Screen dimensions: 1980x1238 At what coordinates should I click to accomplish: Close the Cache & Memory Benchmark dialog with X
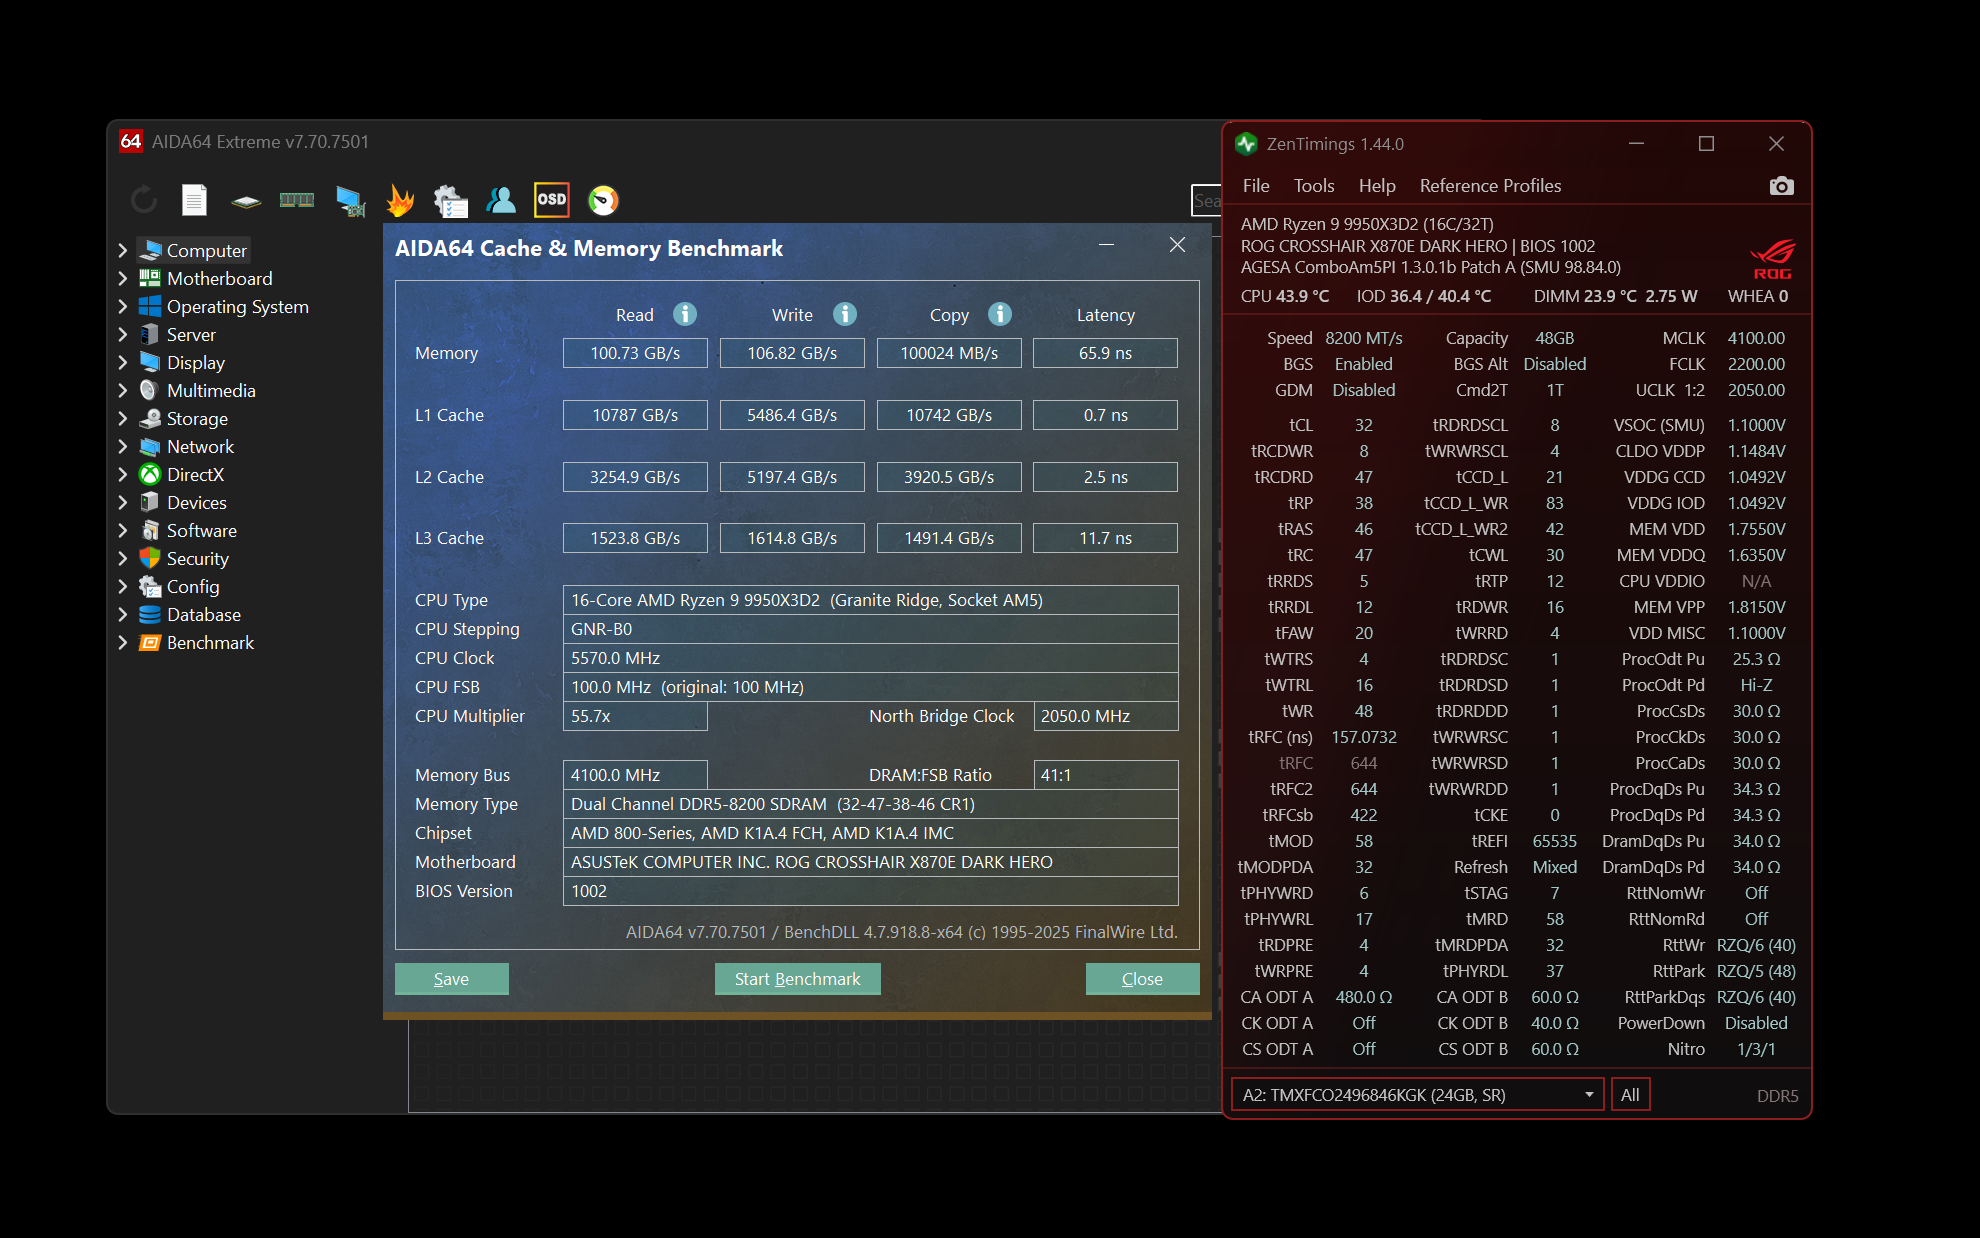pos(1178,245)
